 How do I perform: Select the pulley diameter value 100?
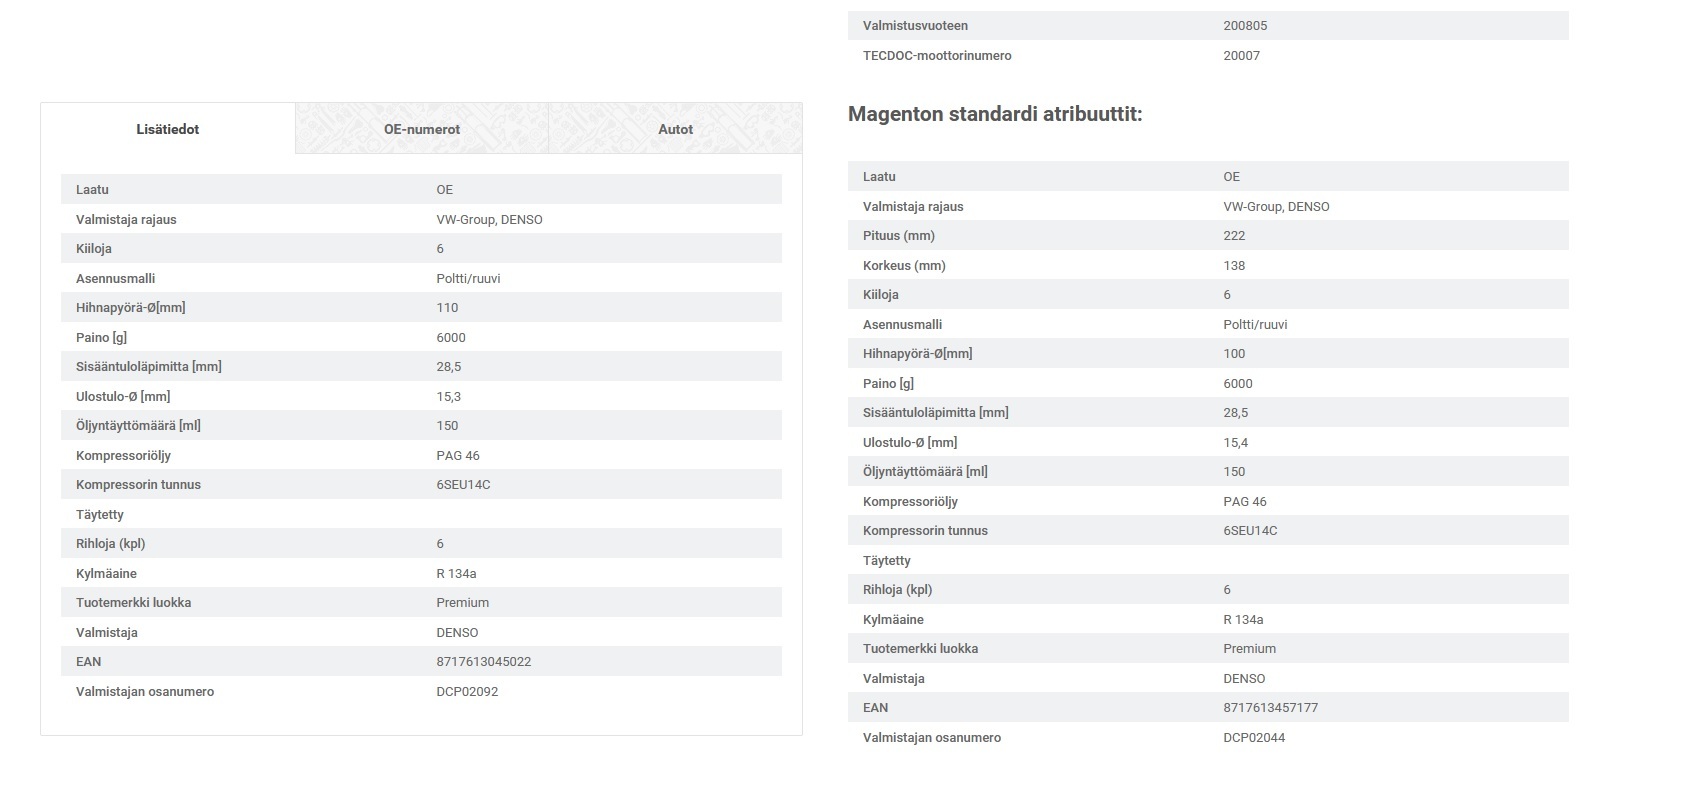(x=1234, y=354)
